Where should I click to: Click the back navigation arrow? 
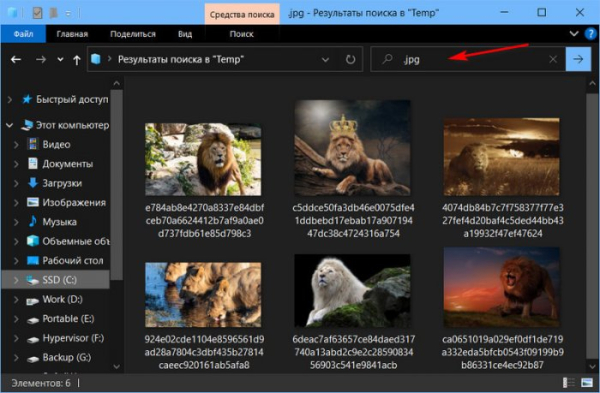(16, 59)
